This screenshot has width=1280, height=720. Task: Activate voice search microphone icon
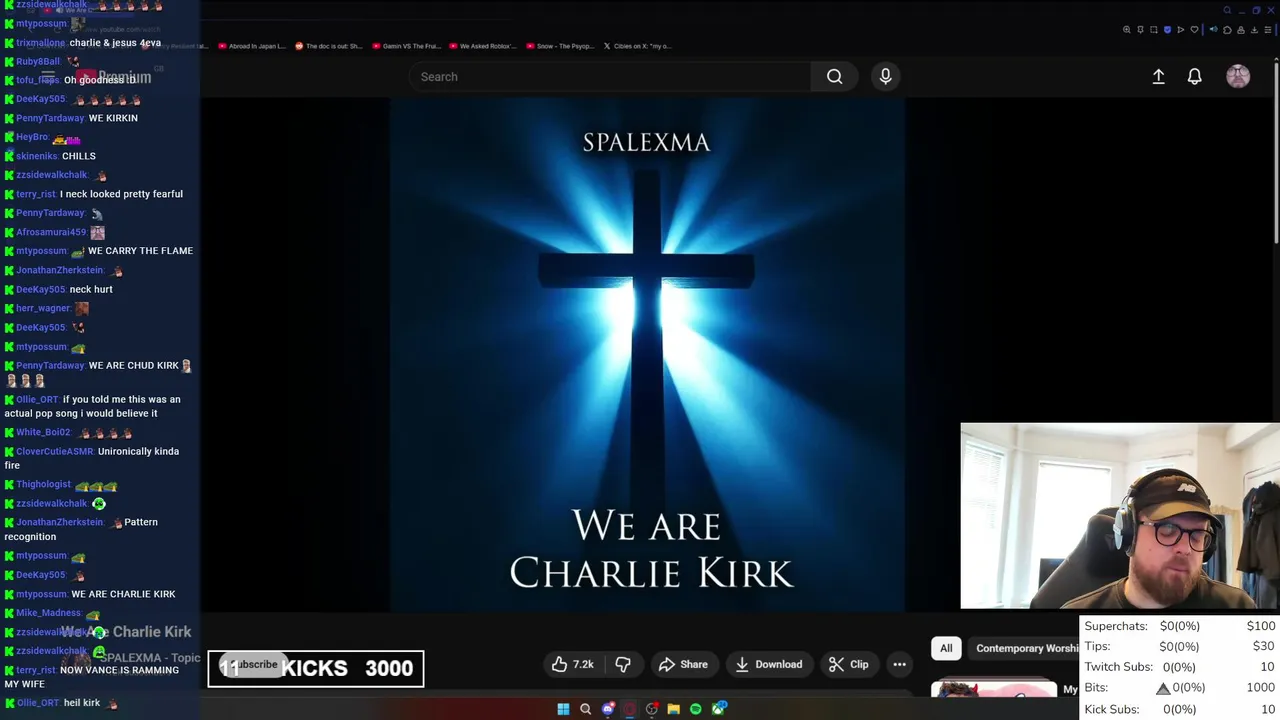click(885, 76)
